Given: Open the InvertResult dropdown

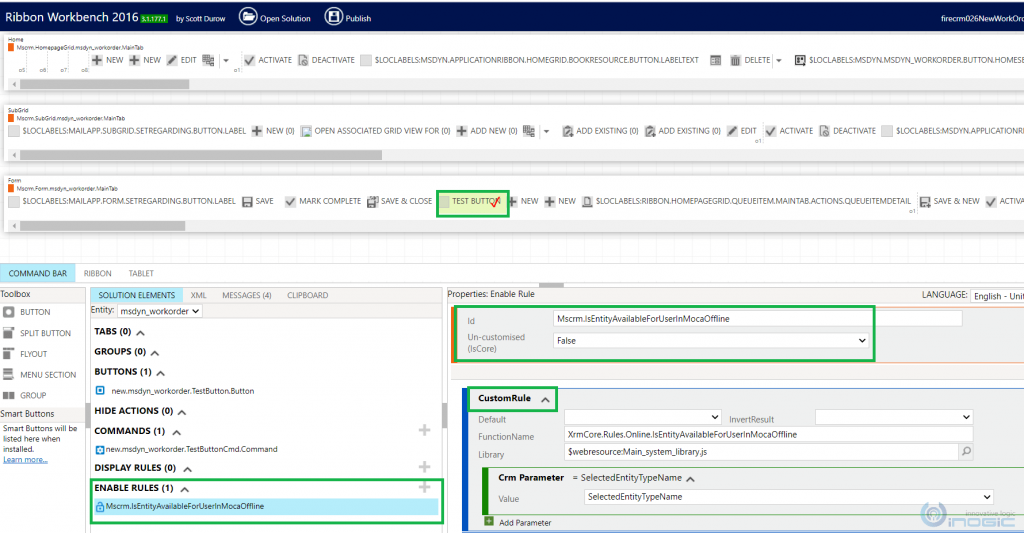Looking at the screenshot, I should pyautogui.click(x=893, y=417).
